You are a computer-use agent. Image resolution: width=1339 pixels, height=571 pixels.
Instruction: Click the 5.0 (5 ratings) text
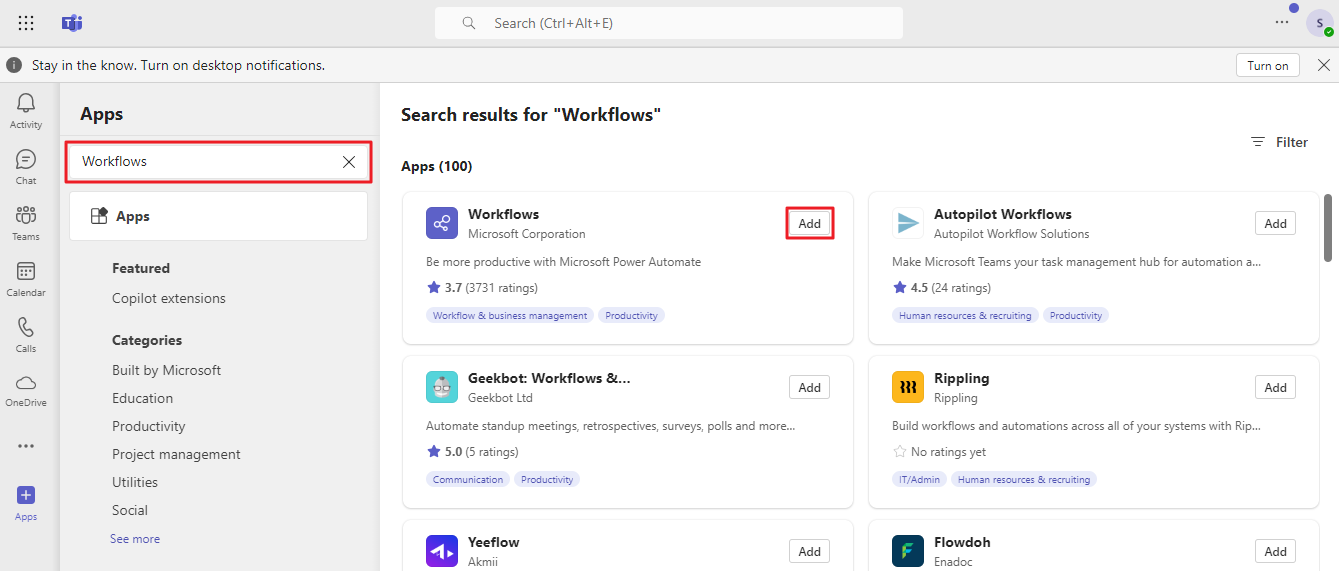(x=484, y=452)
